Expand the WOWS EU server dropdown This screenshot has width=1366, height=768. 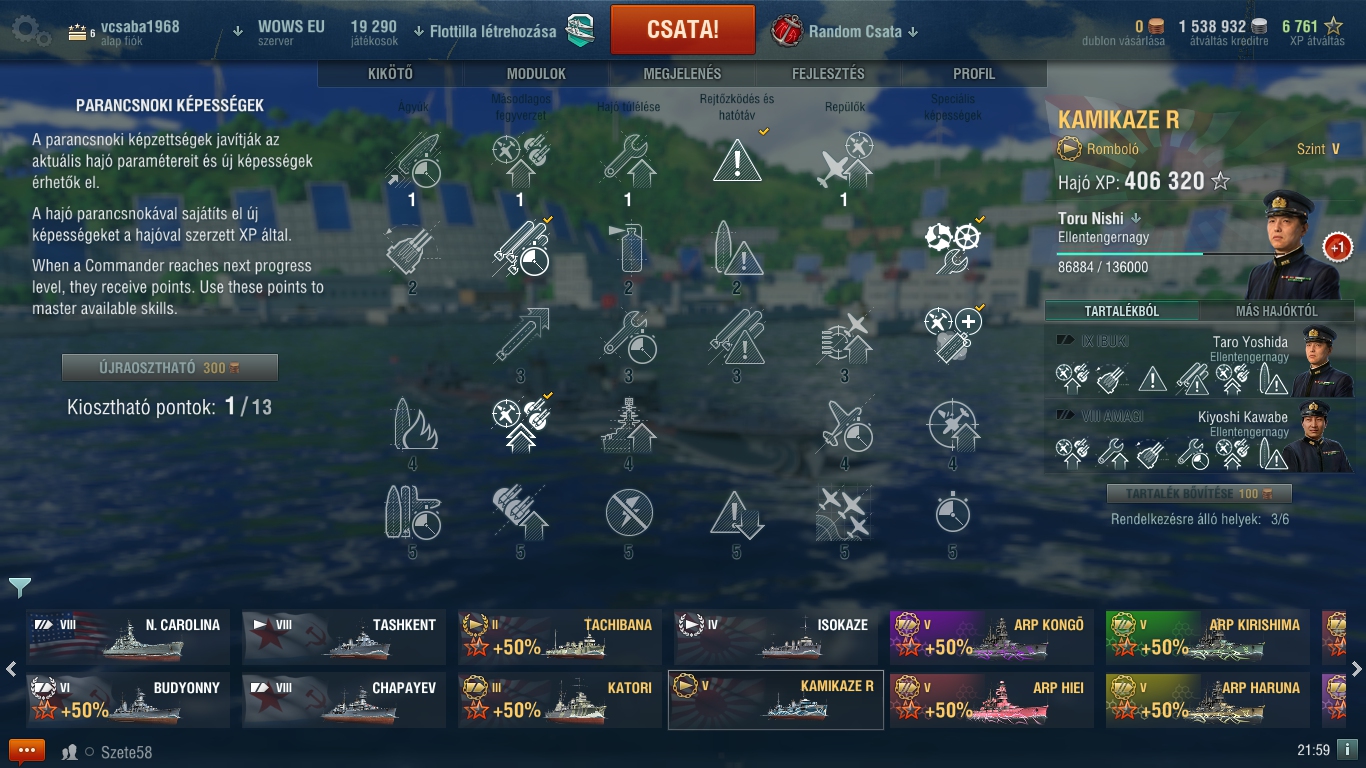click(x=279, y=31)
